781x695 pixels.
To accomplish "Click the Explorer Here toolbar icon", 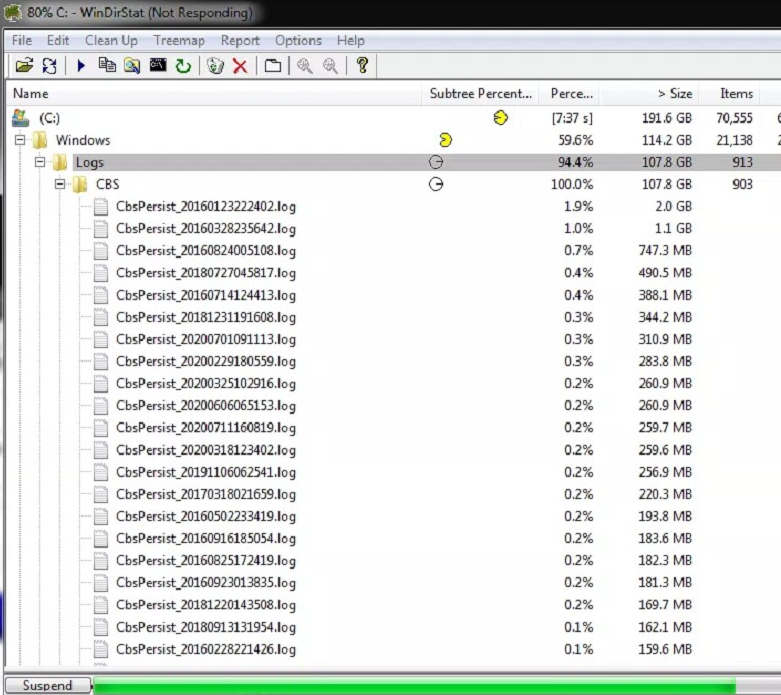I will (x=132, y=65).
